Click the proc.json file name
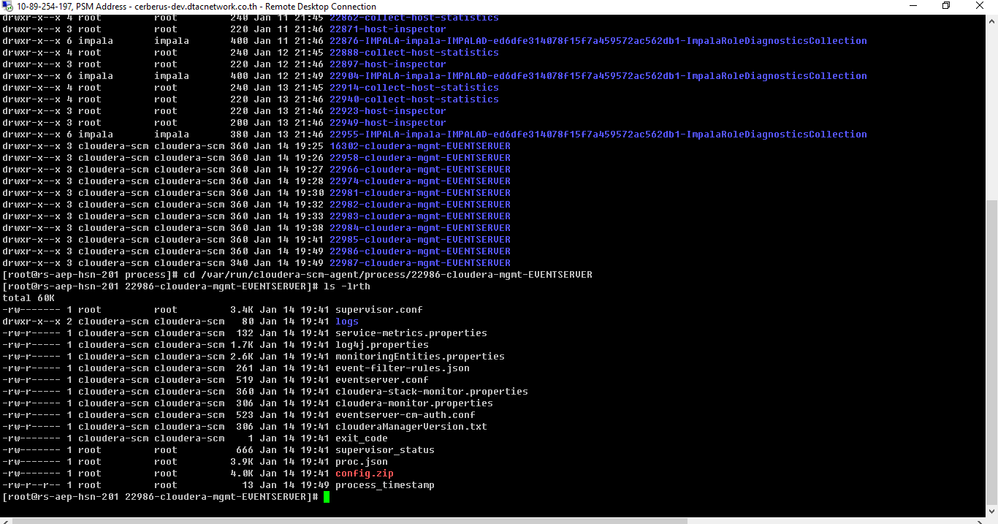Screen dimensions: 998x524 point(362,462)
